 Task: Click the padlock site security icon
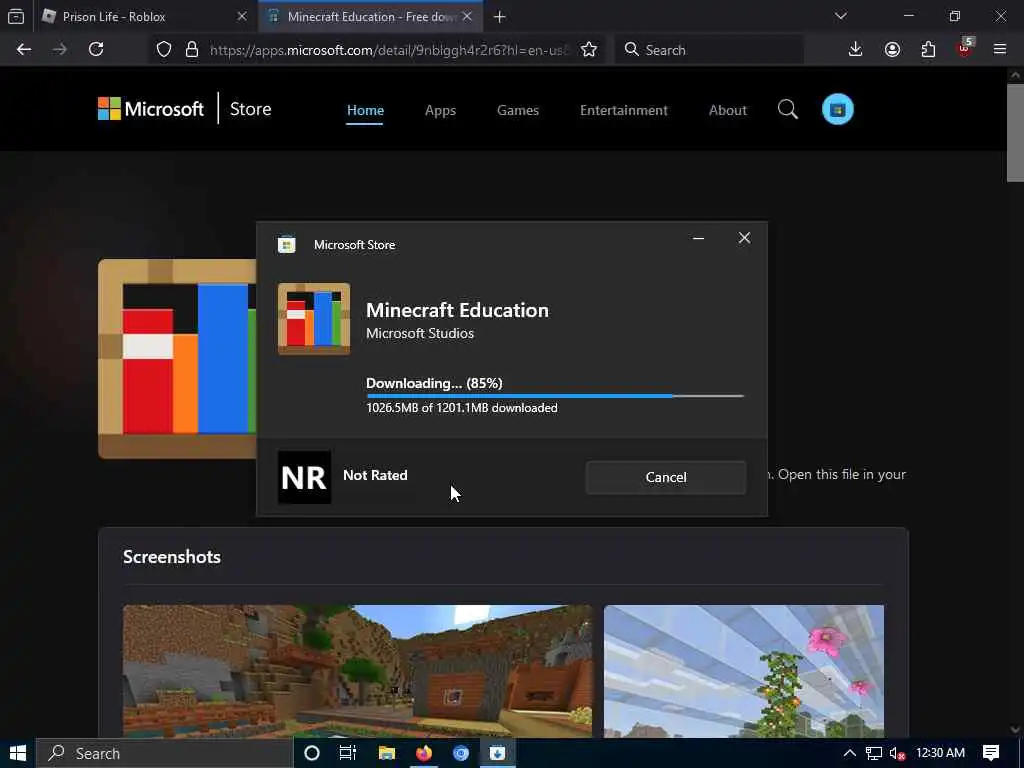192,50
